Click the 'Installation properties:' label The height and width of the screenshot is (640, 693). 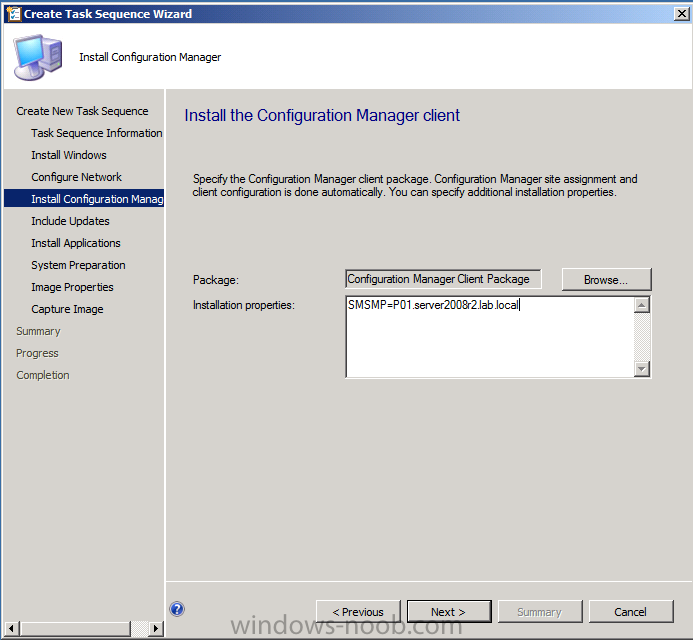[244, 305]
